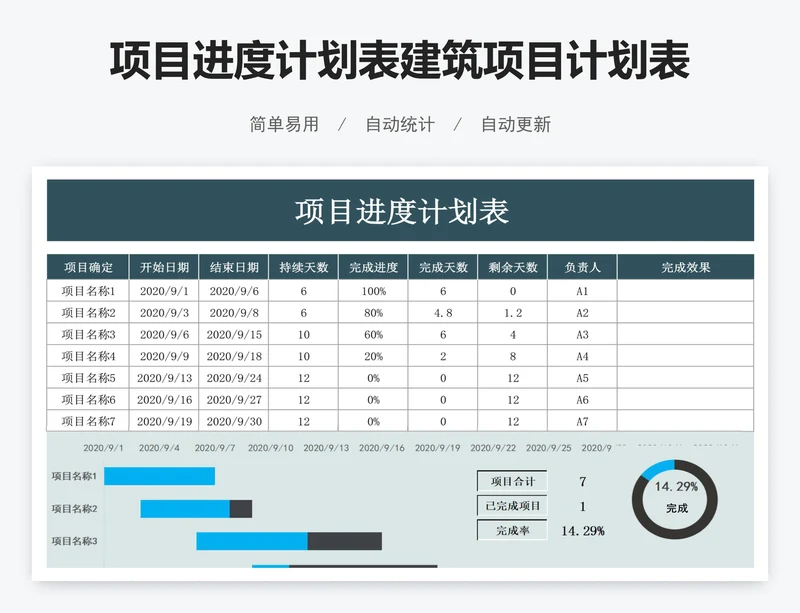Viewport: 800px width, 613px height.
Task: Click the 完成率 summary label
Action: (x=512, y=530)
